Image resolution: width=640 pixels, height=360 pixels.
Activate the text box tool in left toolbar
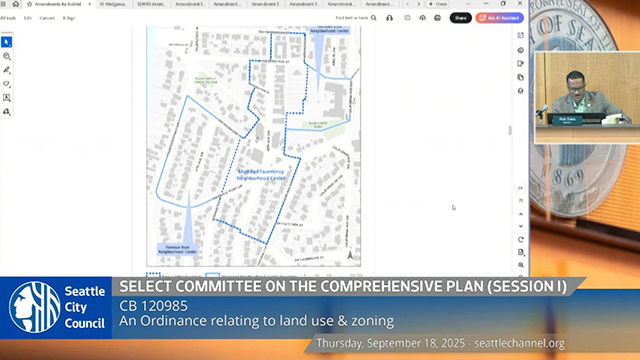tap(7, 98)
